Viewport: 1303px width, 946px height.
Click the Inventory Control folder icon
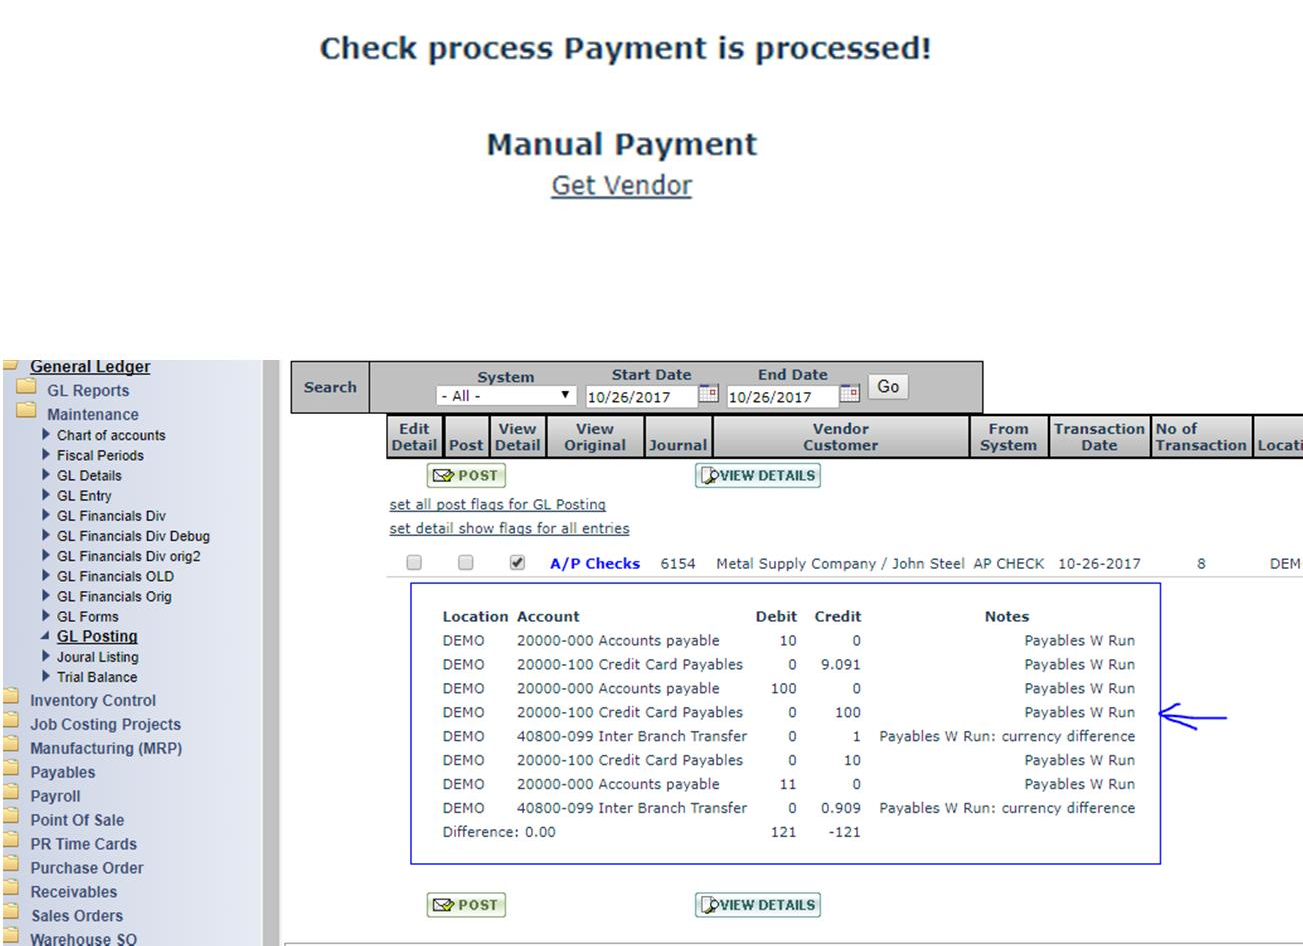click(11, 699)
